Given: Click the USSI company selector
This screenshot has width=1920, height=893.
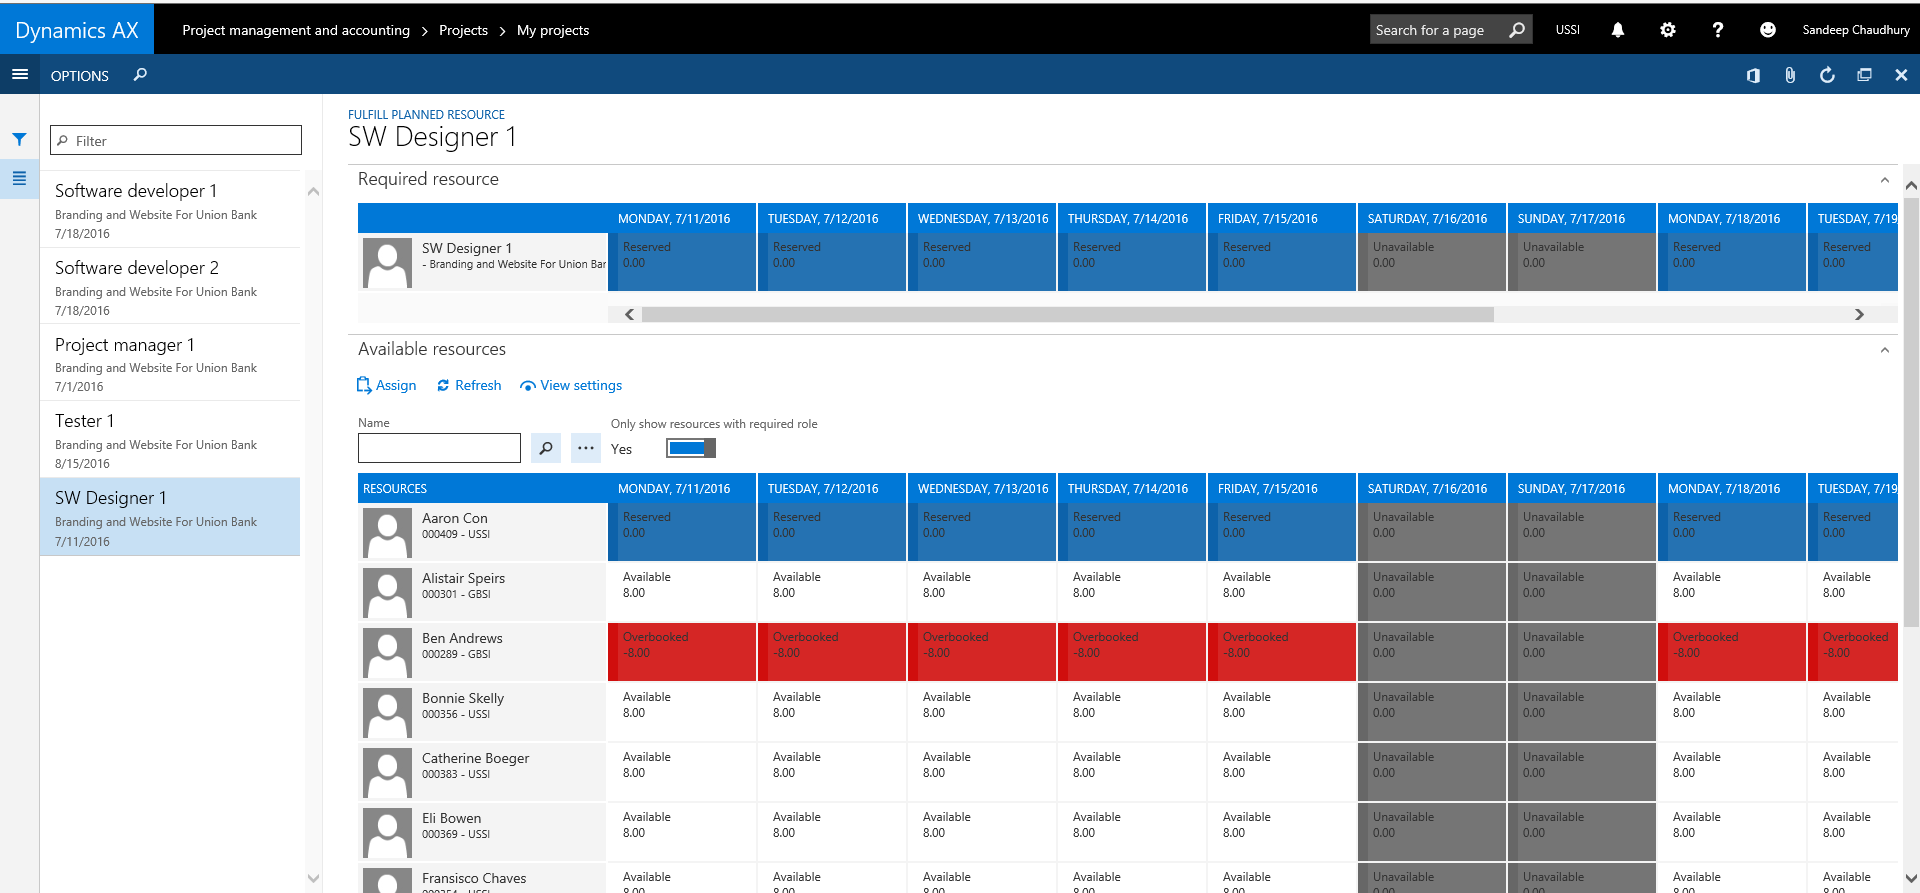Looking at the screenshot, I should pyautogui.click(x=1568, y=30).
